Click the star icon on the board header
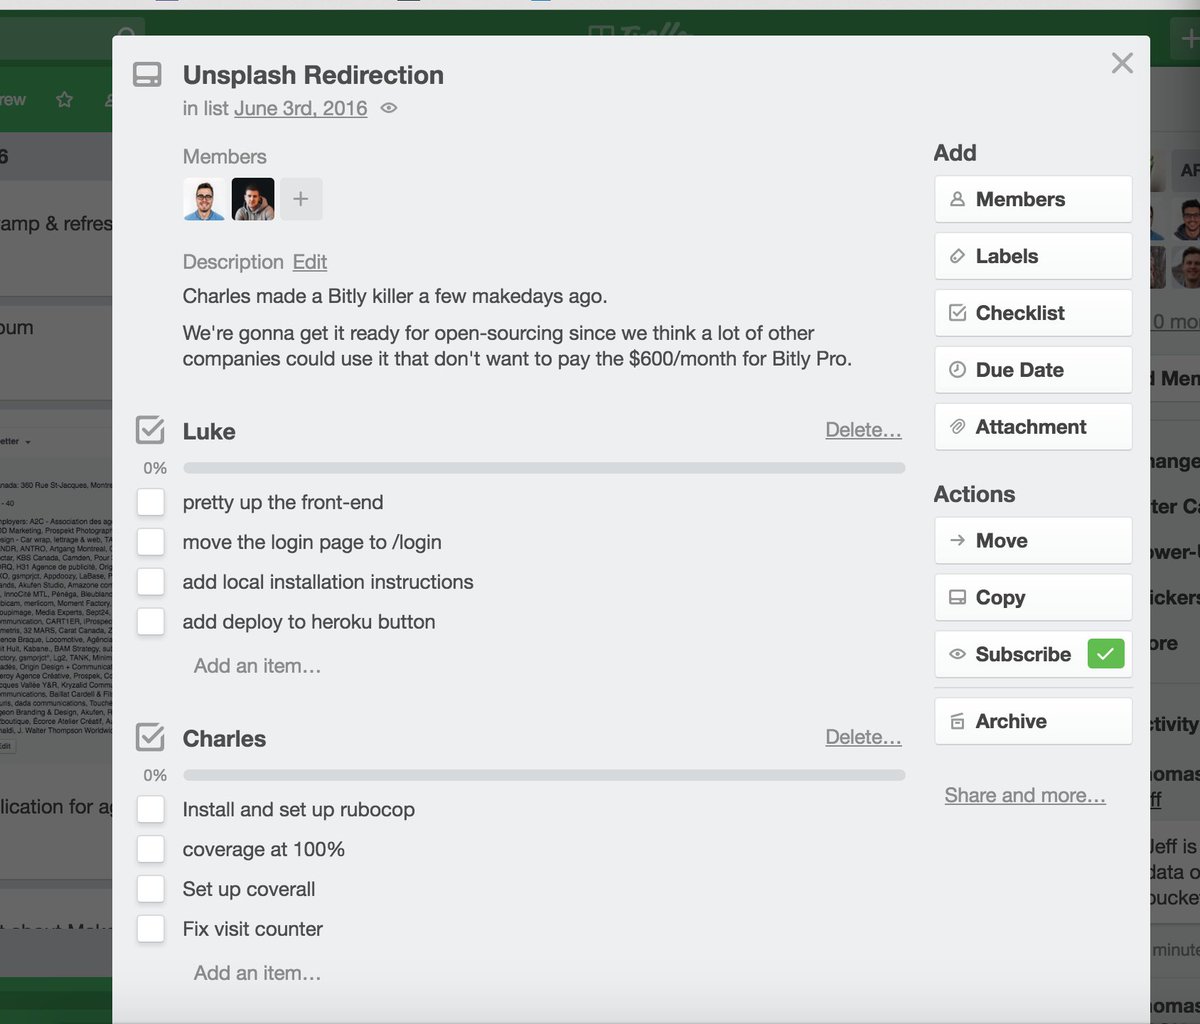 click(x=64, y=99)
